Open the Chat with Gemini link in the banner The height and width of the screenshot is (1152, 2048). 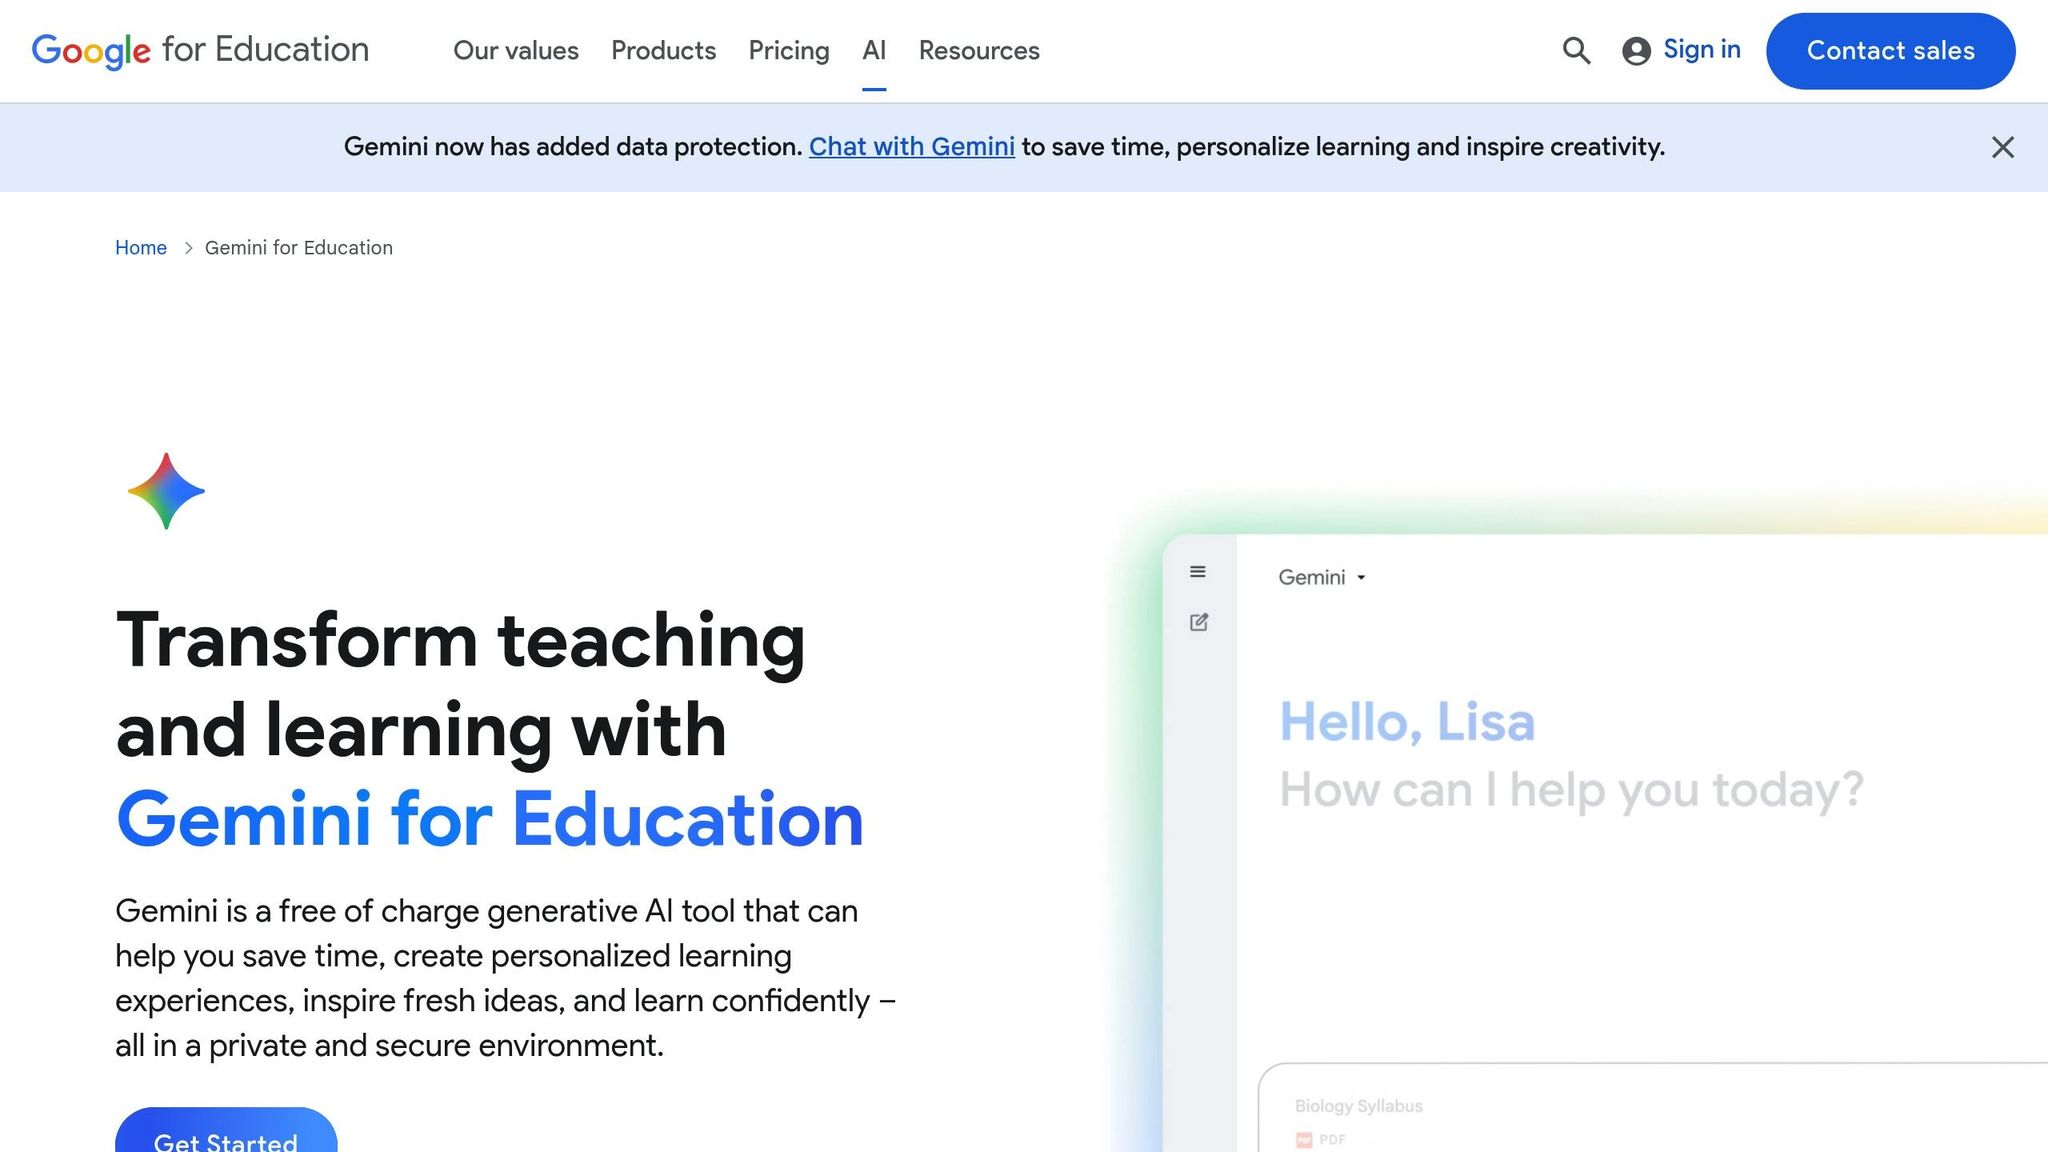(911, 147)
